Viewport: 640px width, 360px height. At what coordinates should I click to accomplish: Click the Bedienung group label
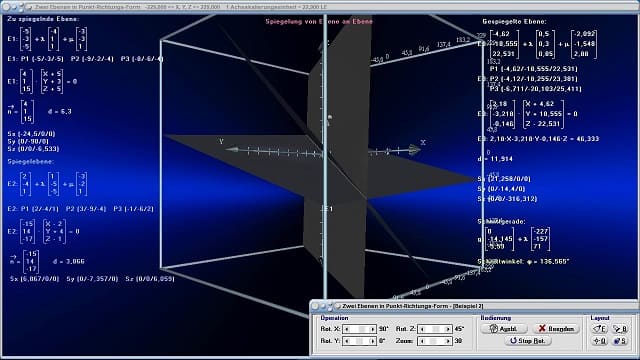(x=496, y=318)
